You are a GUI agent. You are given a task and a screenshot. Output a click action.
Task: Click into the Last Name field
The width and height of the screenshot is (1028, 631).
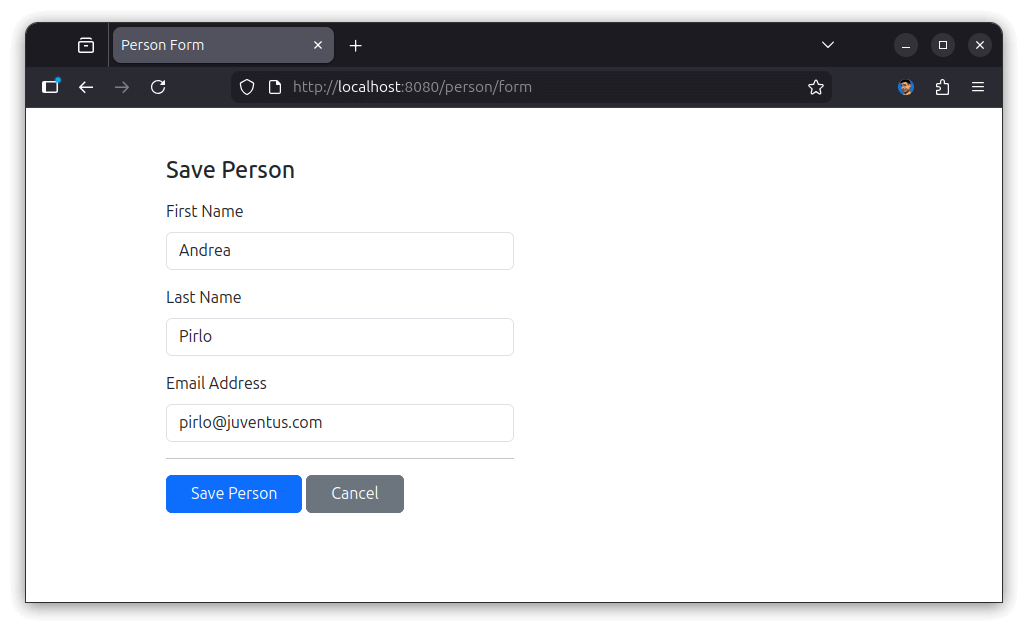point(340,337)
